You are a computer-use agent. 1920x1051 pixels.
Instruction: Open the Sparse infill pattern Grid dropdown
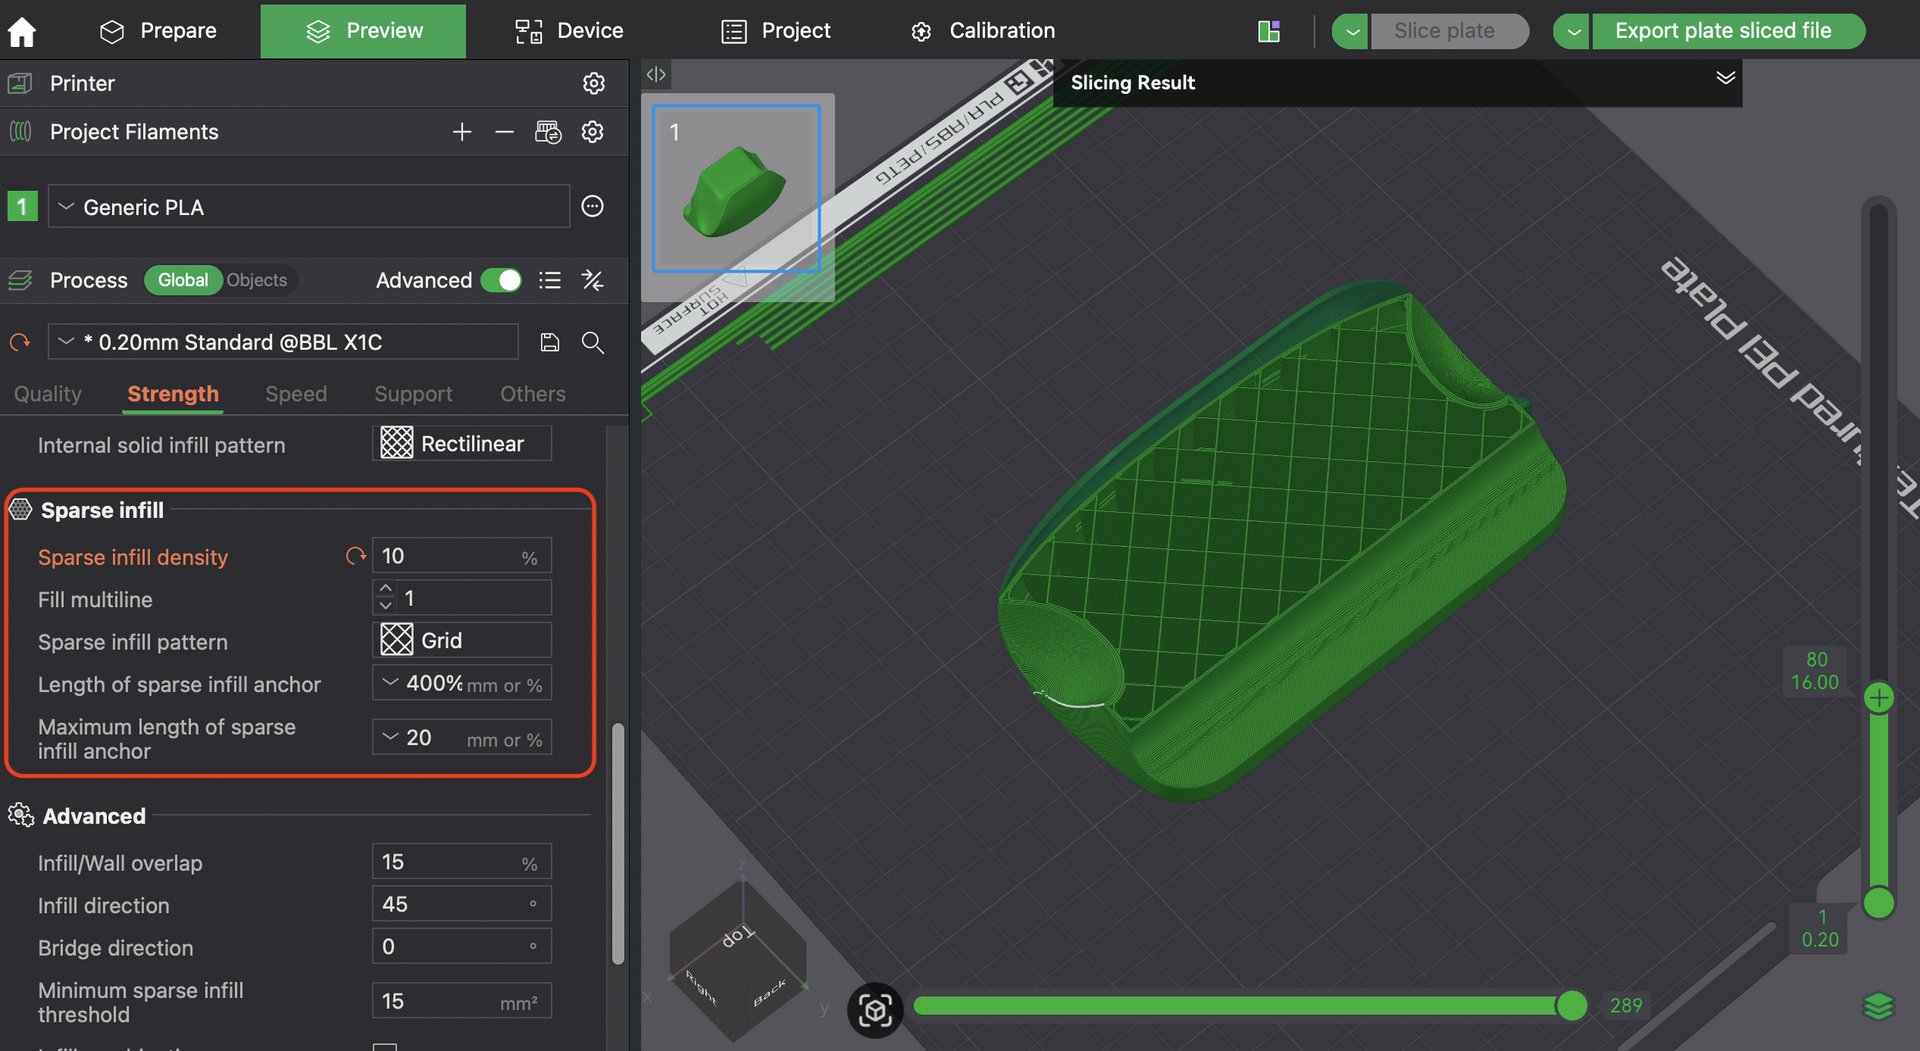[x=462, y=640]
